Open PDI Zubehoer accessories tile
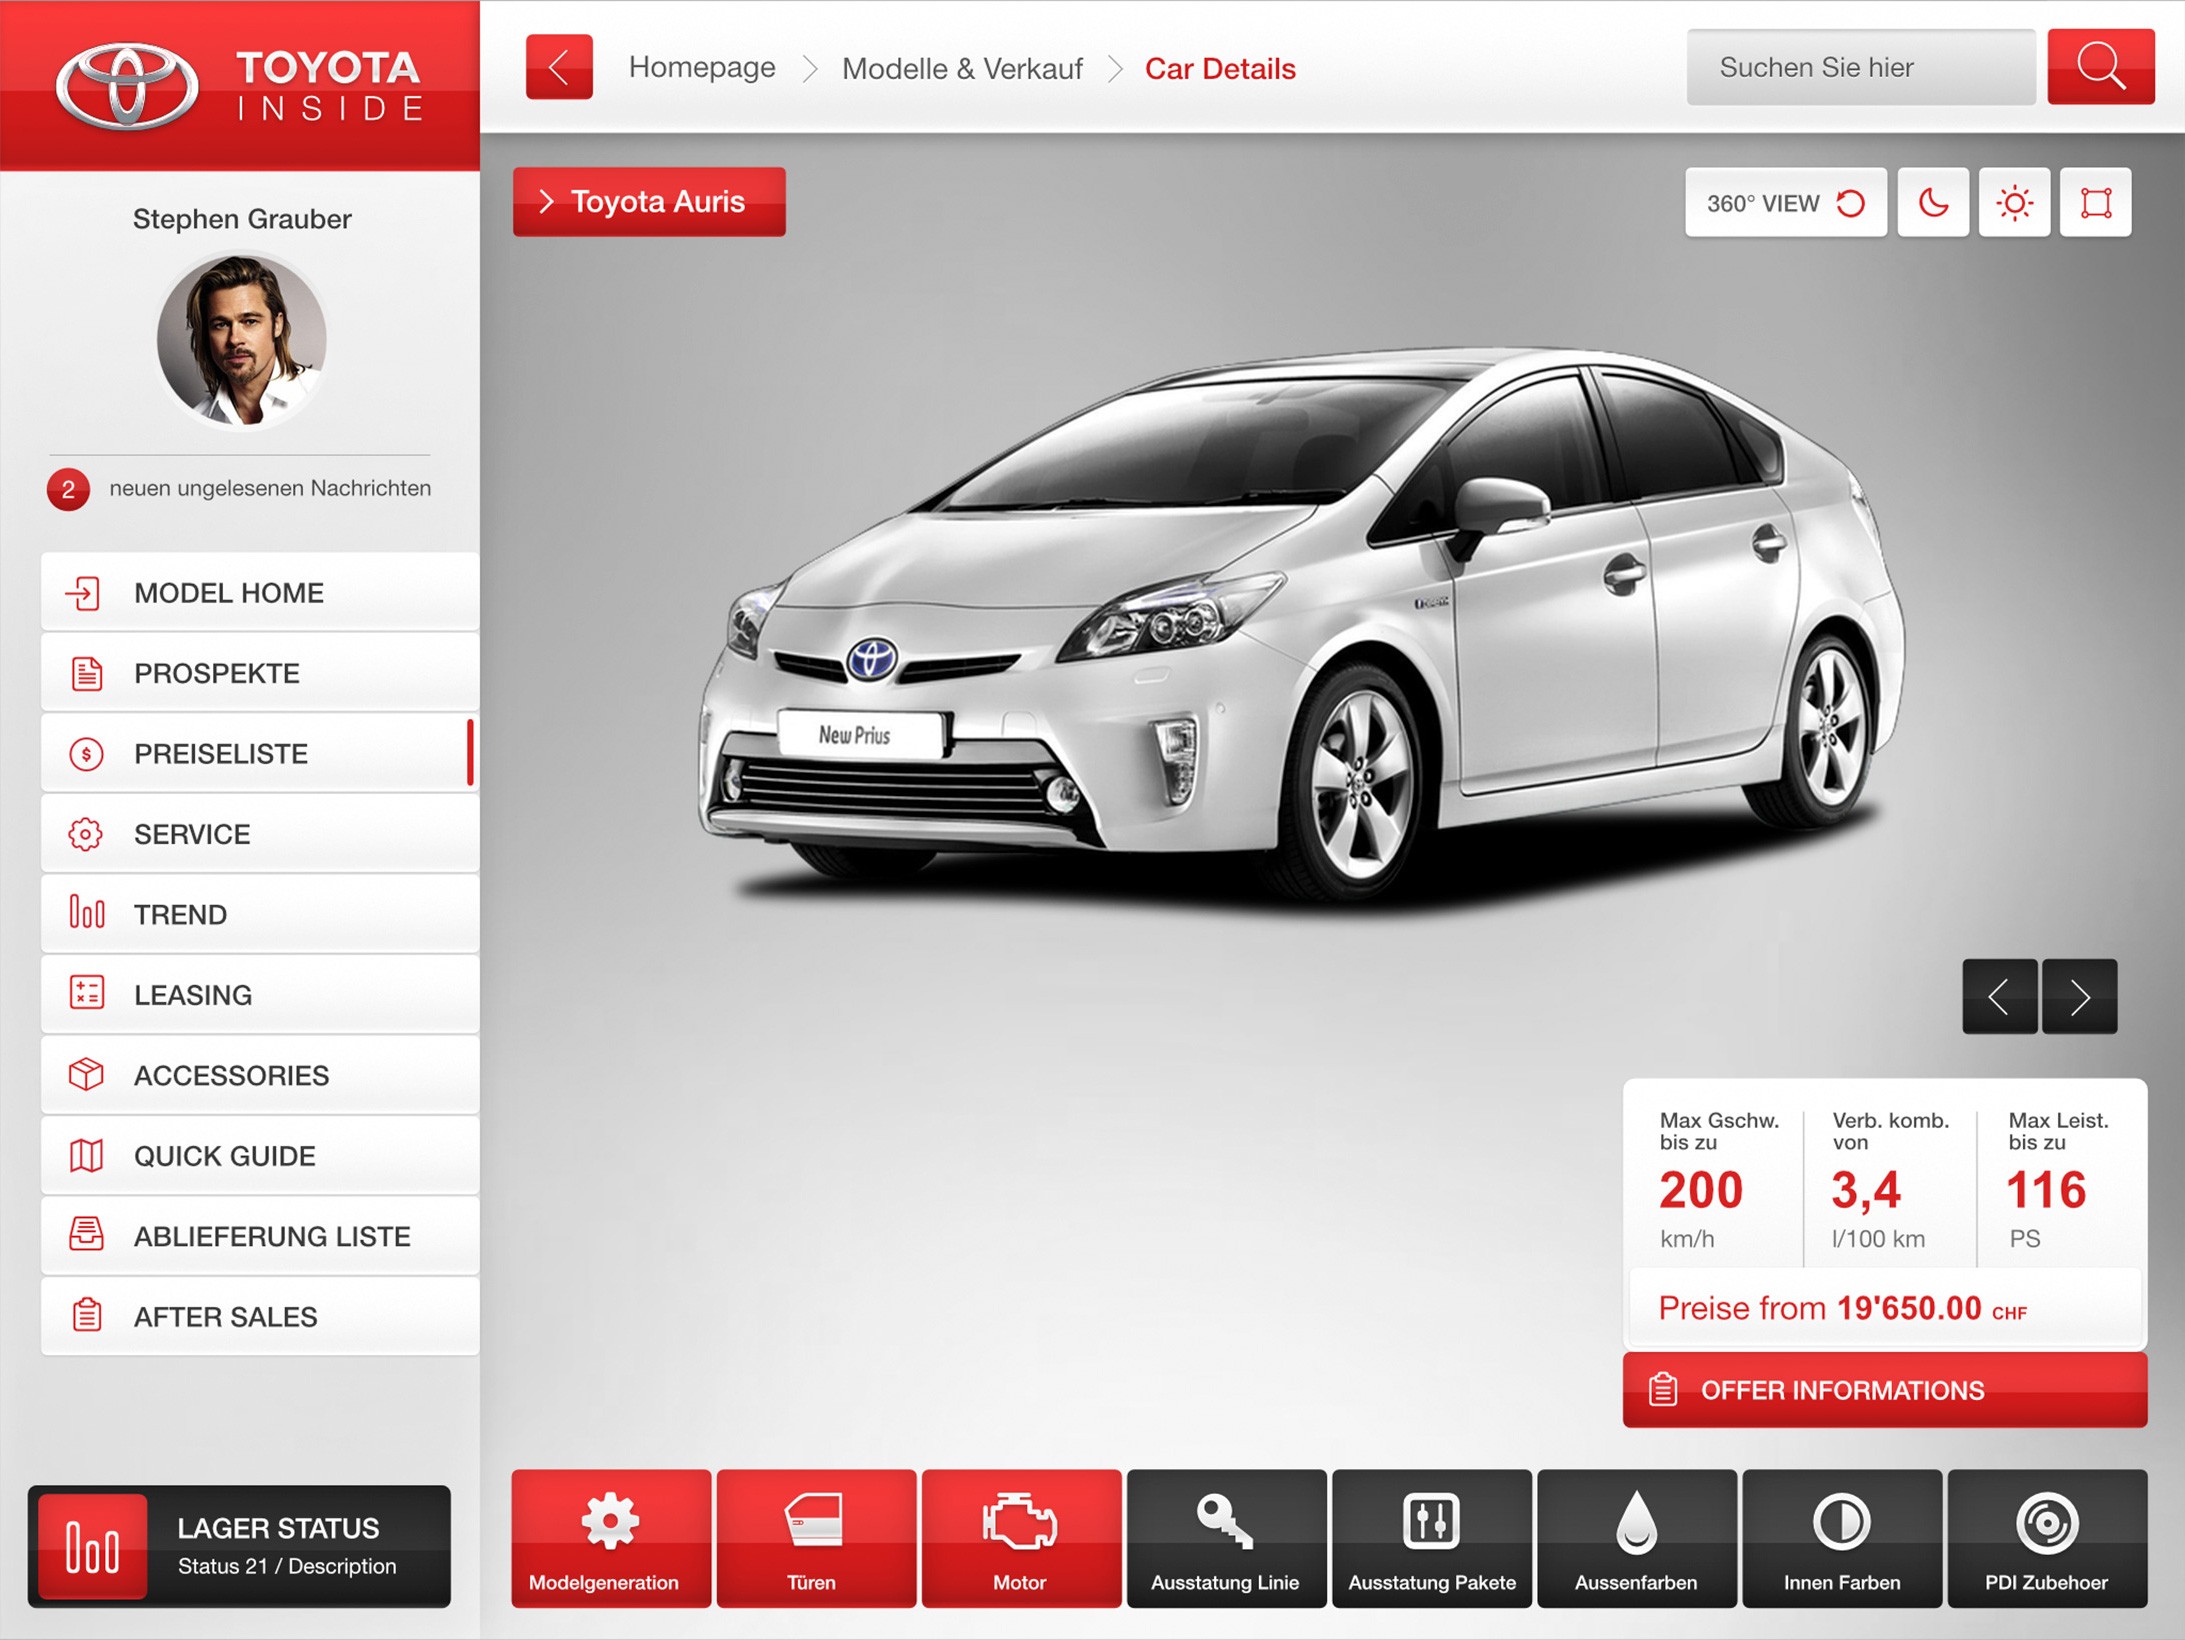The image size is (2185, 1640). click(2046, 1538)
